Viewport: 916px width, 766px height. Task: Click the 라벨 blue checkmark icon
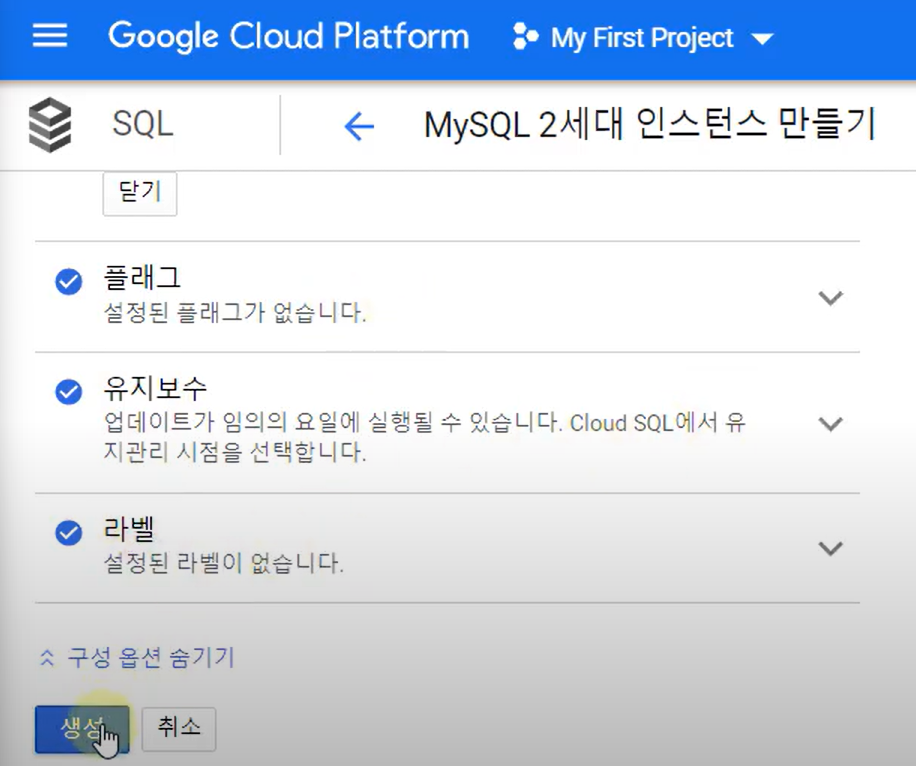(x=68, y=532)
